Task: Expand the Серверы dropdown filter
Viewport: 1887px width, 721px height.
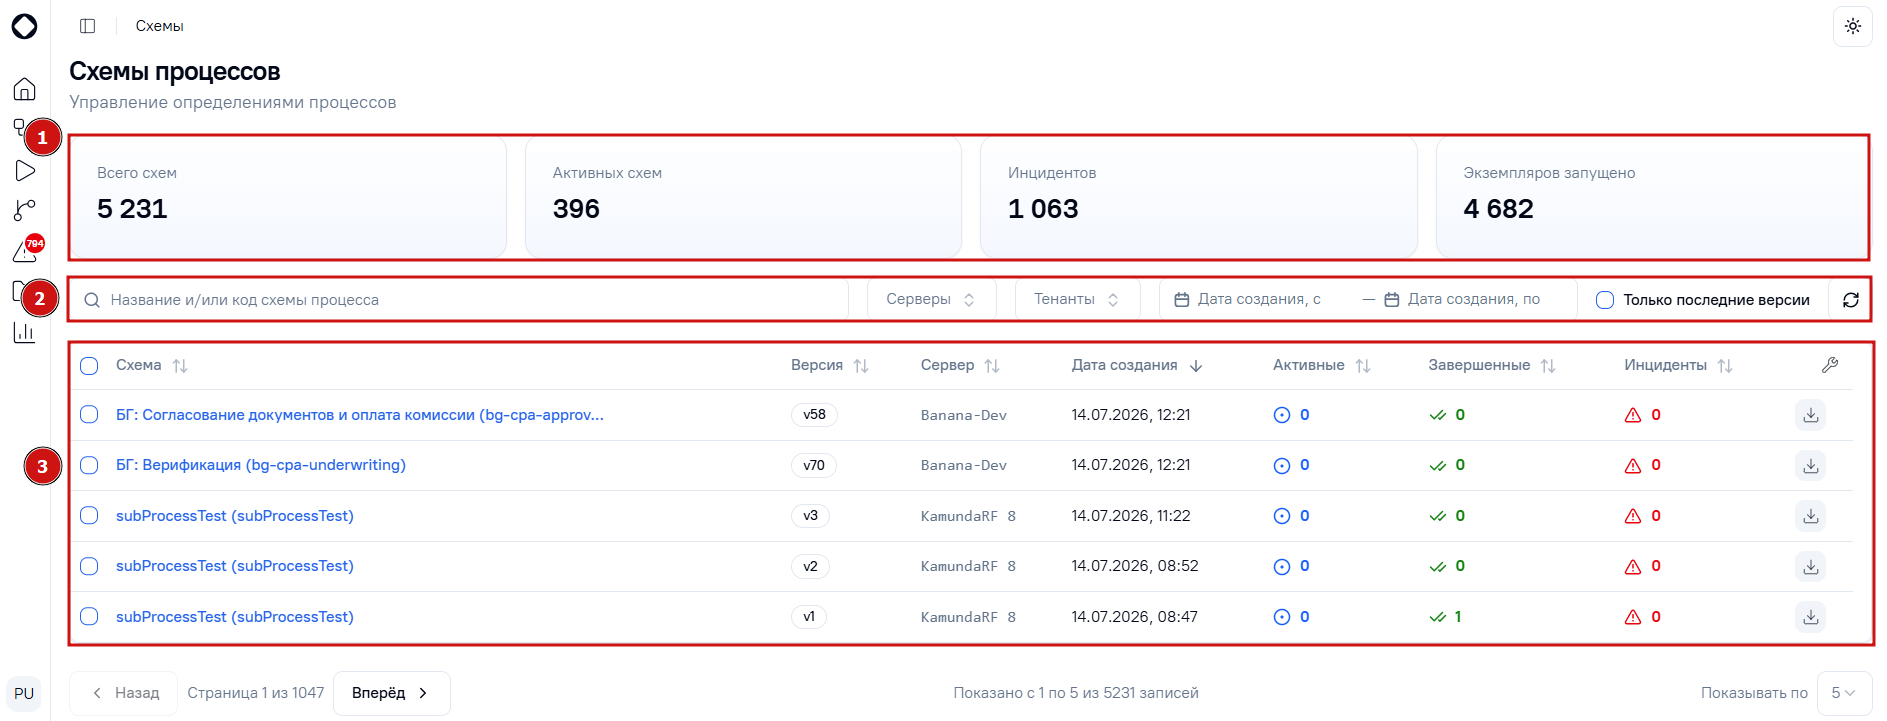Action: (x=931, y=299)
